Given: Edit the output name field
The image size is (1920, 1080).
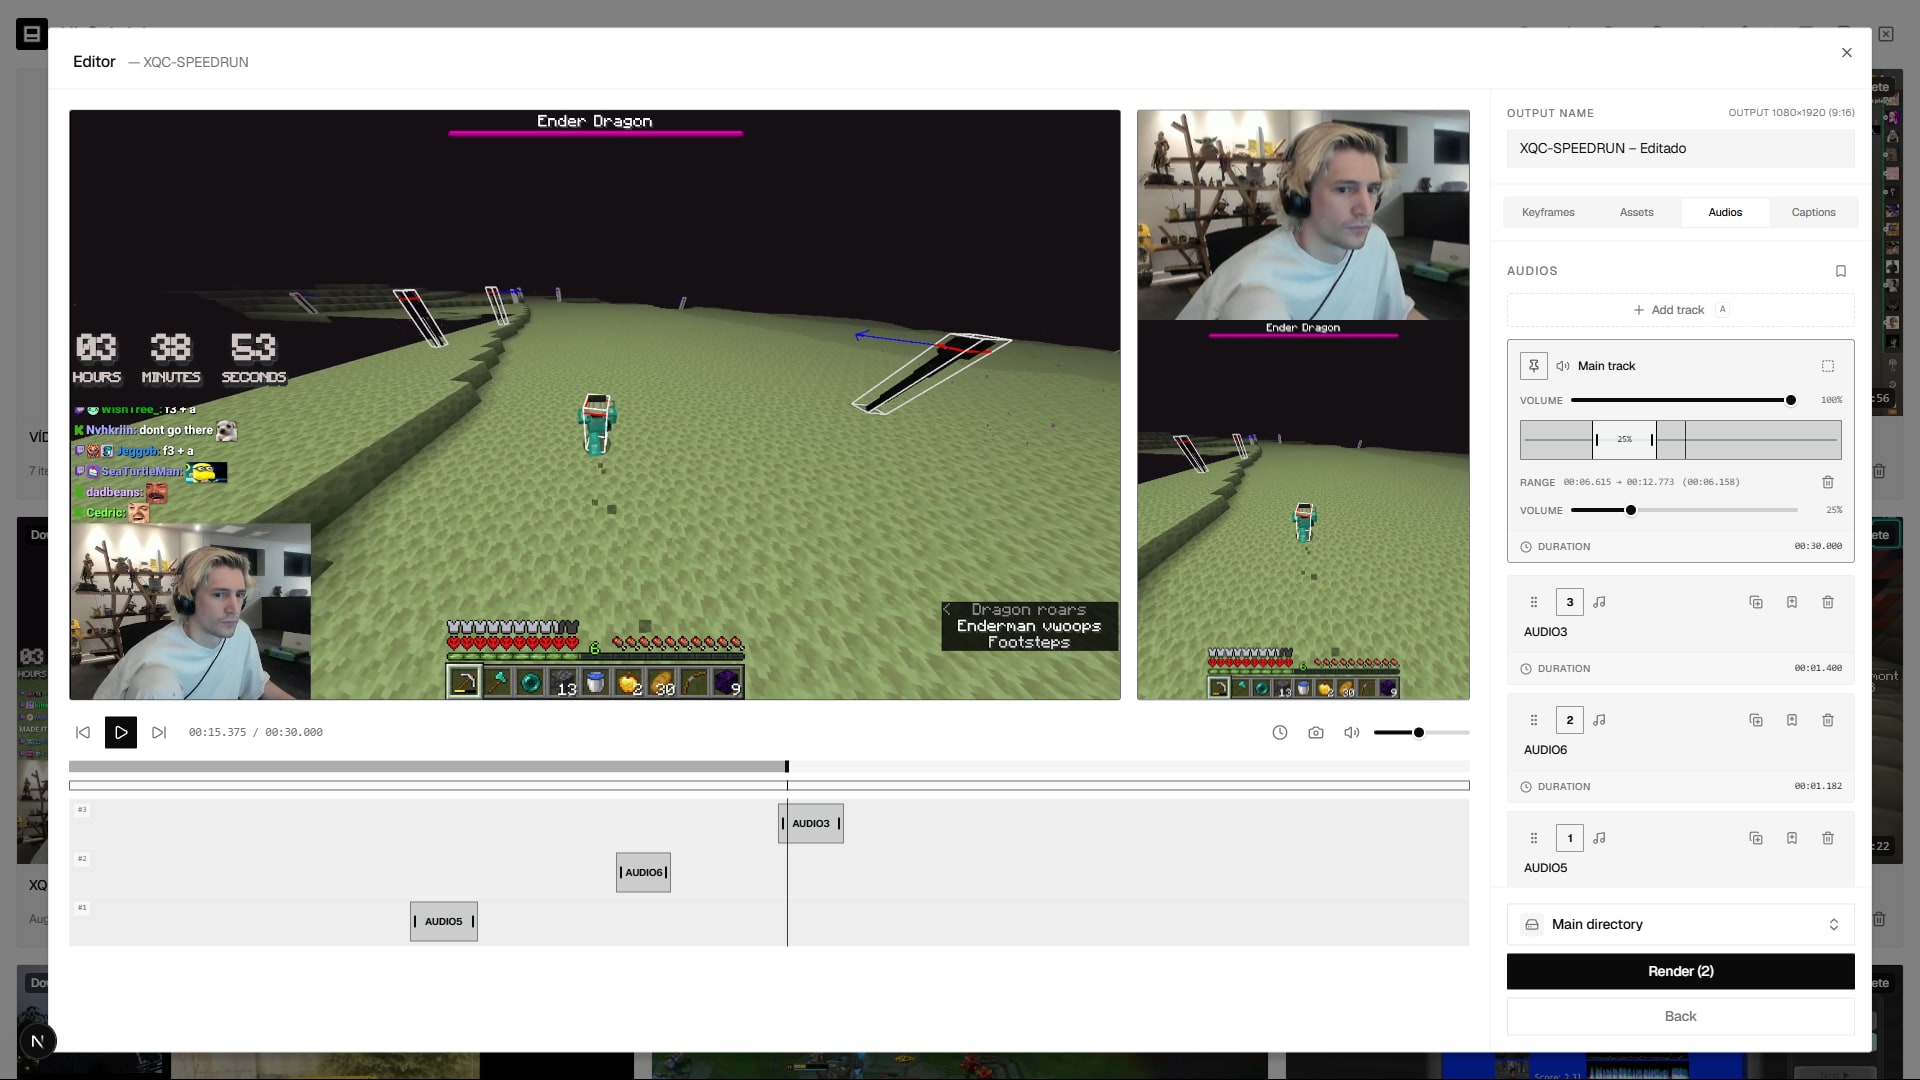Looking at the screenshot, I should point(1680,148).
